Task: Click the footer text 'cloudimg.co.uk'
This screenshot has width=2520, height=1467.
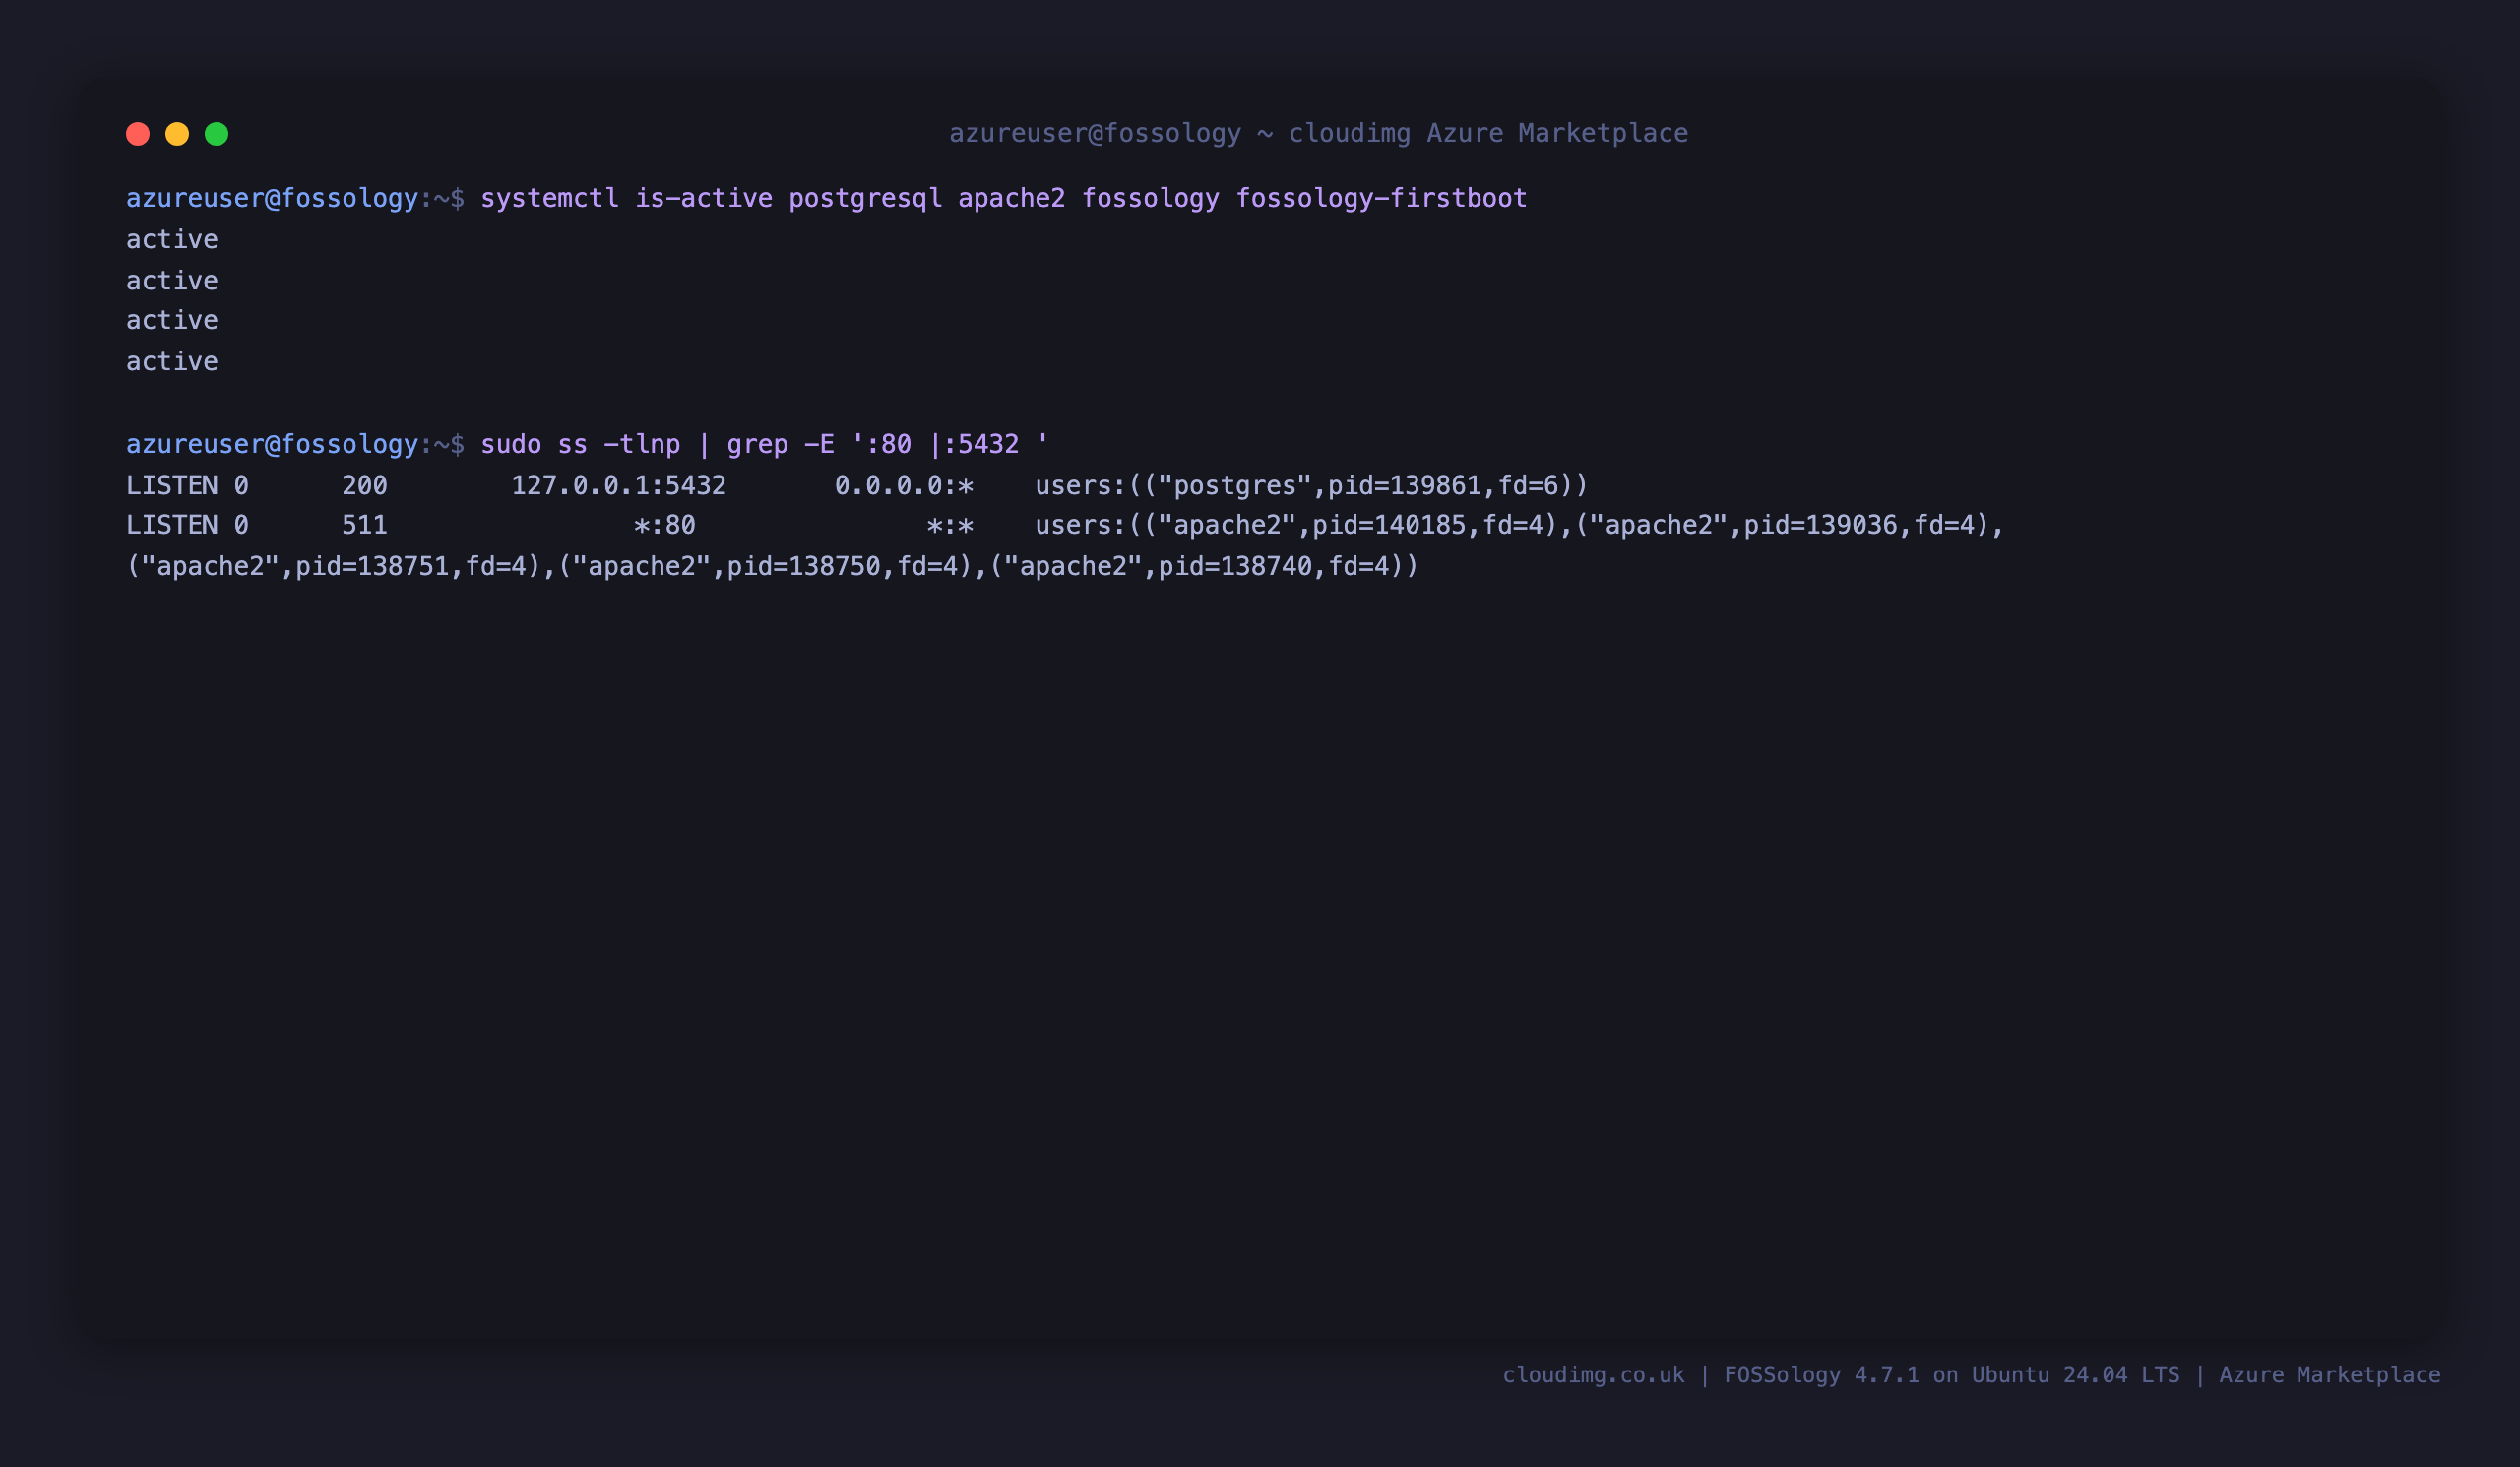Action: pos(1594,1375)
